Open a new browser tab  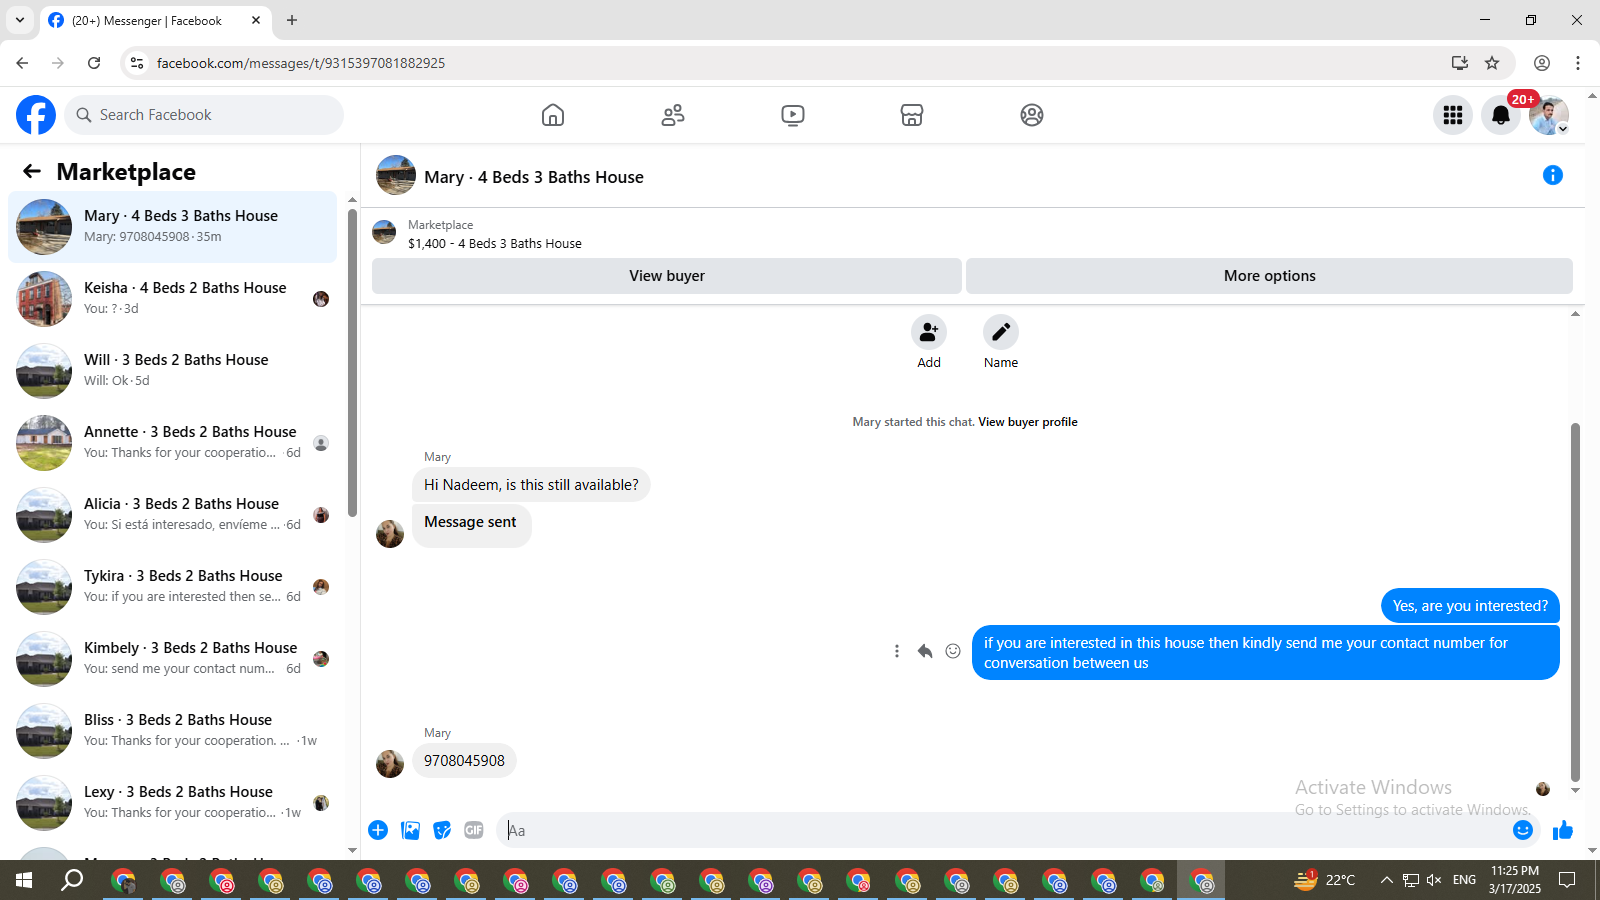click(292, 20)
